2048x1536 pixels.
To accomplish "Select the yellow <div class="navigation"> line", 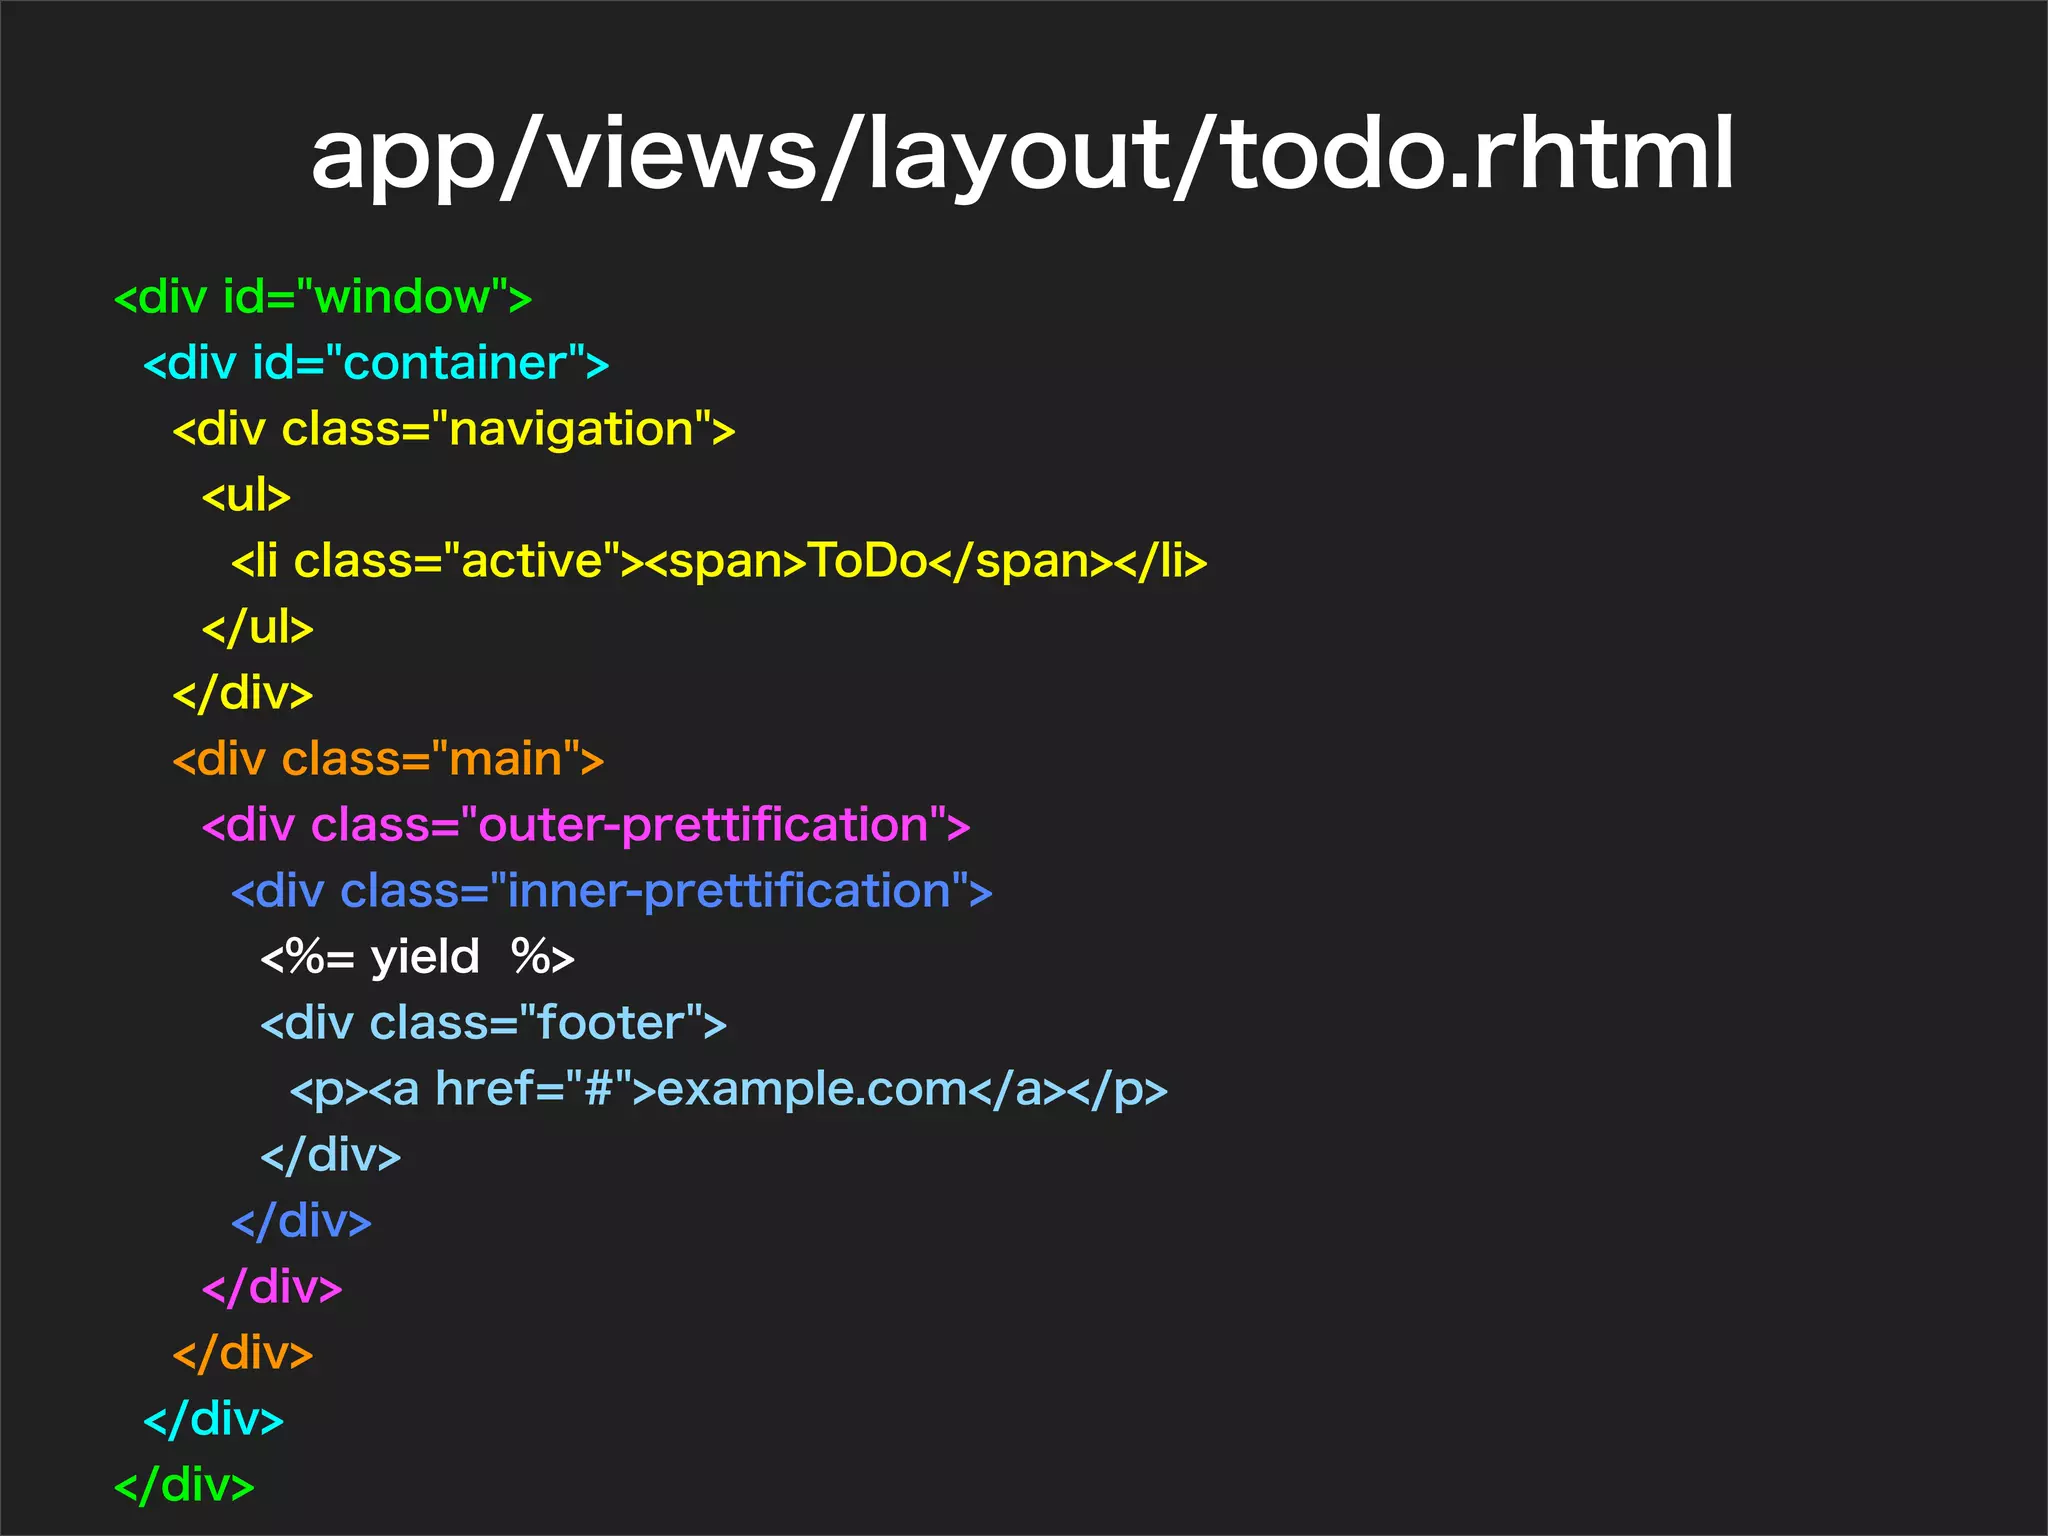I will pos(454,431).
